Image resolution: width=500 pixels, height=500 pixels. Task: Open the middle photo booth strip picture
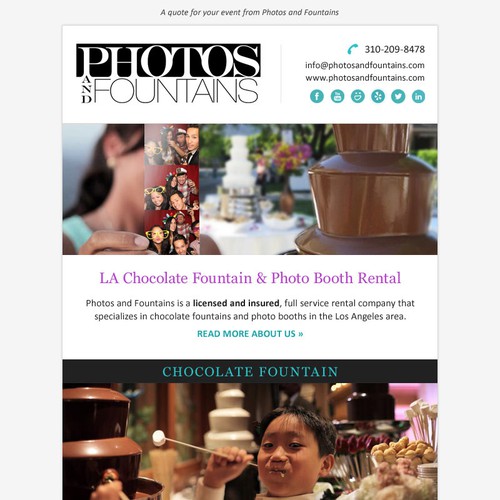tap(172, 188)
